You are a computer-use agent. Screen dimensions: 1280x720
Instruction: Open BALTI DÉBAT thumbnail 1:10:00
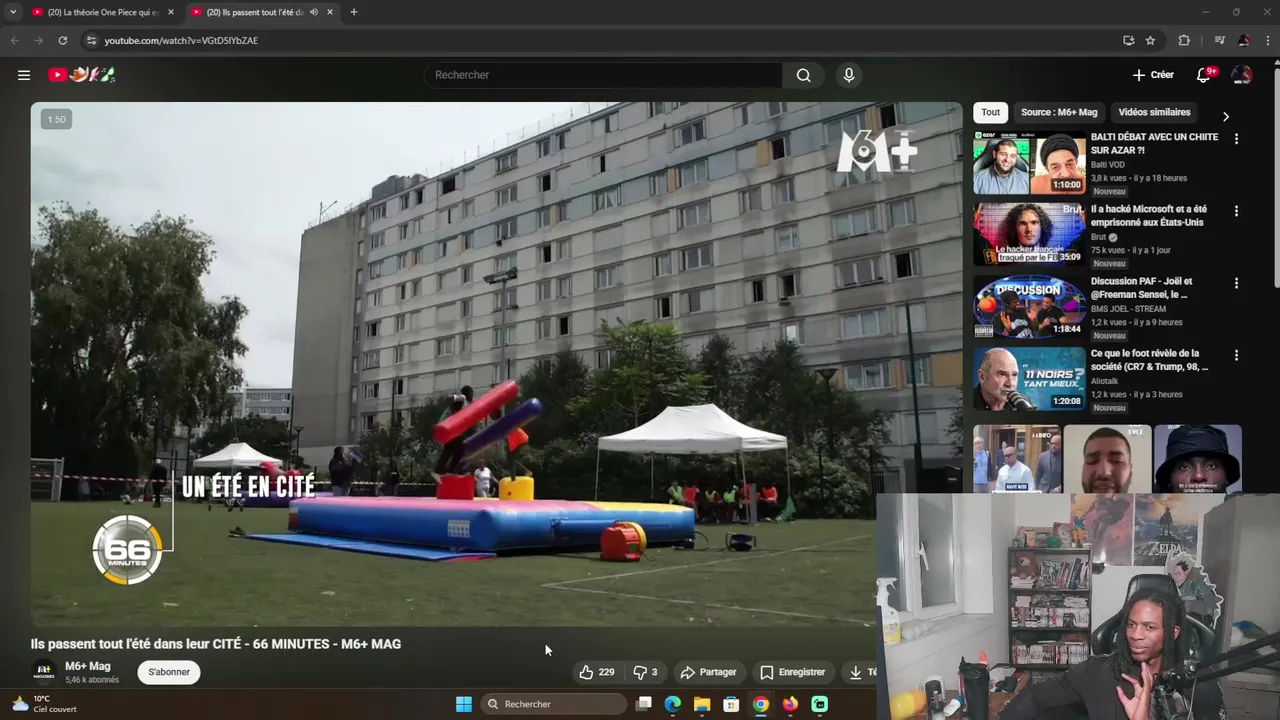pyautogui.click(x=1029, y=163)
